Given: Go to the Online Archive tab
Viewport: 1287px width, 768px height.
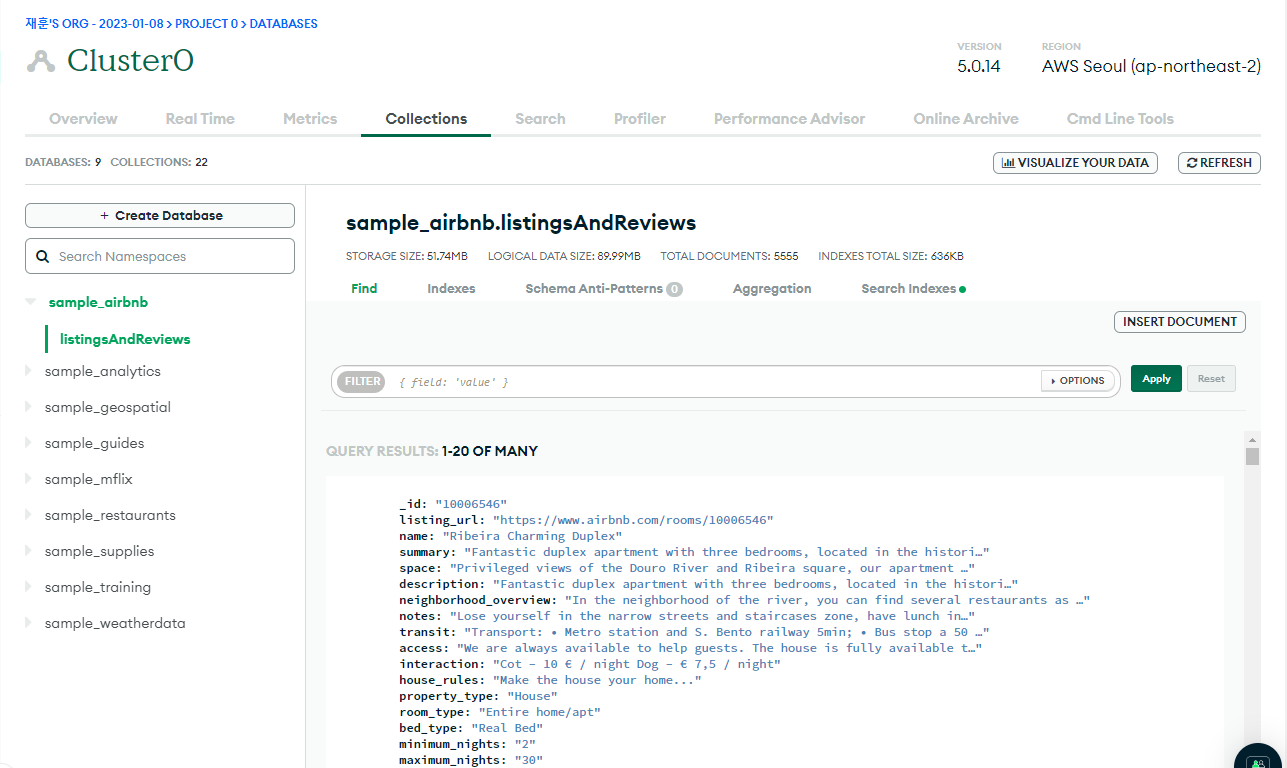Looking at the screenshot, I should (966, 118).
